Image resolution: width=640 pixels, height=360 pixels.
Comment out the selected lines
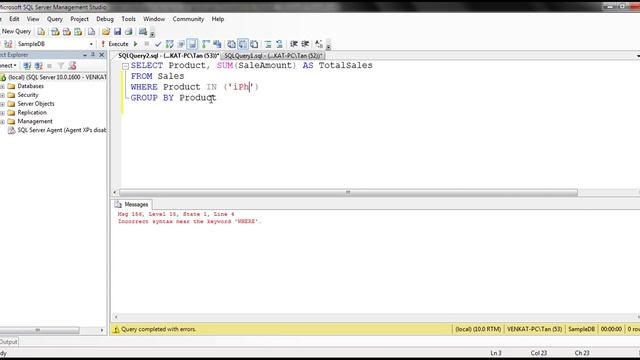[268, 44]
